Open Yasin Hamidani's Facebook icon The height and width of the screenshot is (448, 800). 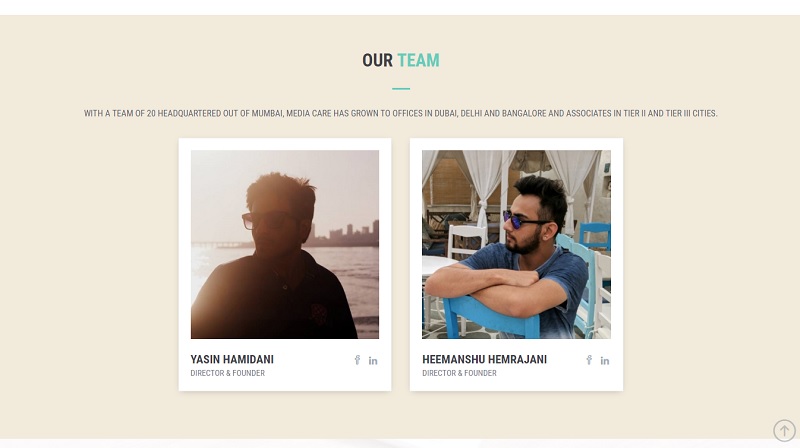pyautogui.click(x=357, y=360)
